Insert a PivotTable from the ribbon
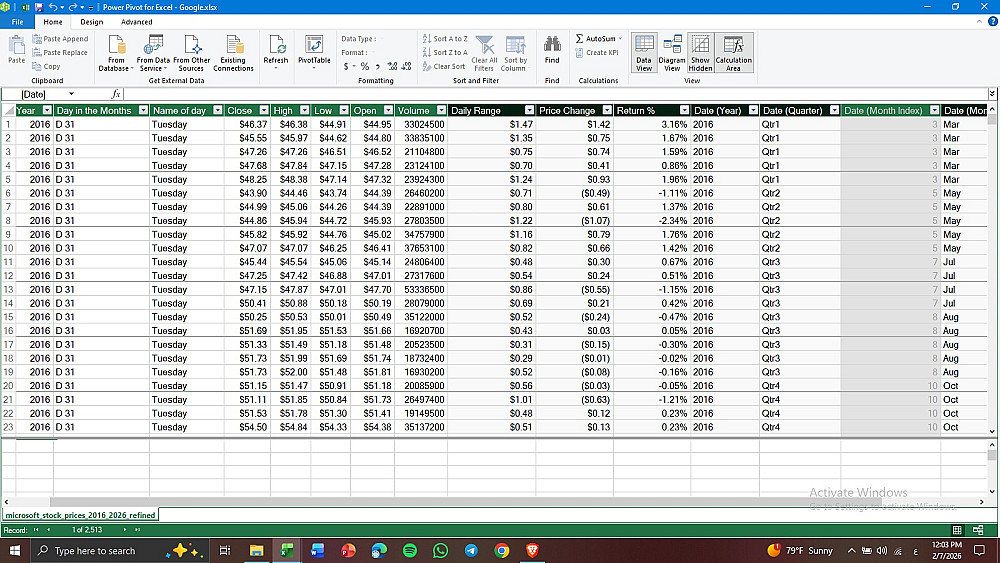Viewport: 1000px width, 563px height. [x=314, y=51]
